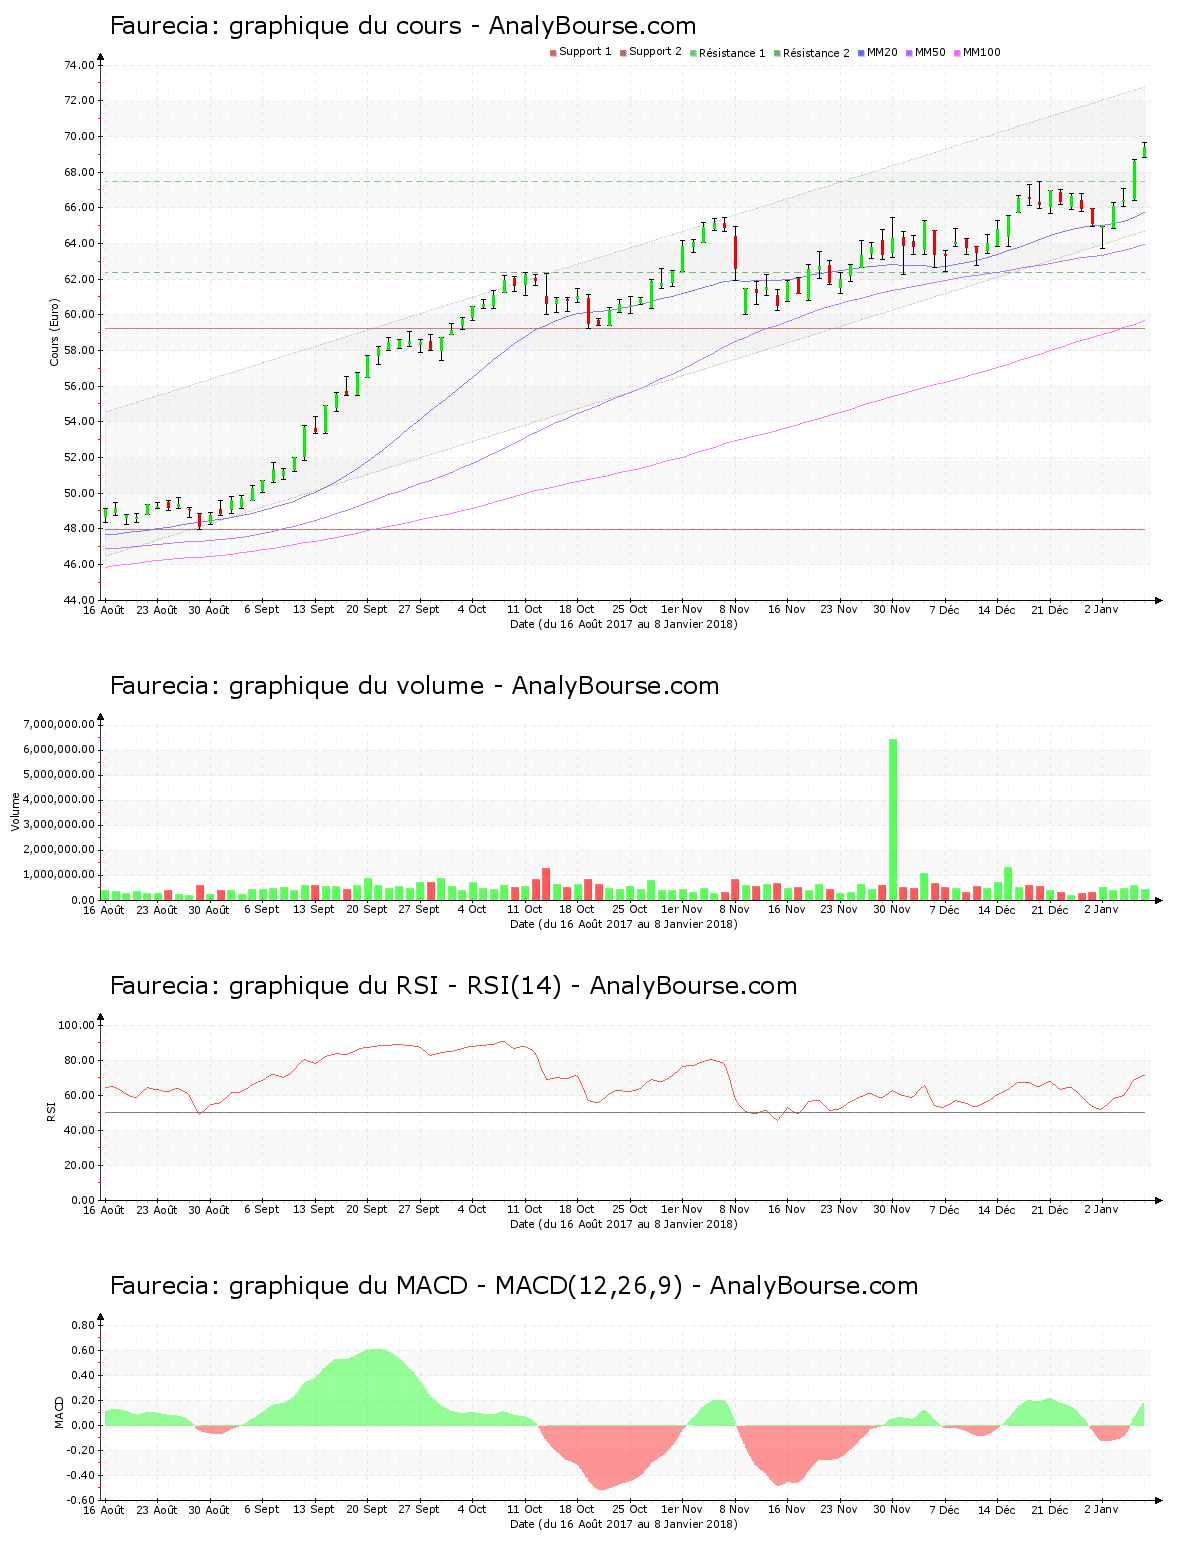Click the tall green volume spike bar at 30 Nov
This screenshot has width=1200, height=1550.
point(893,819)
